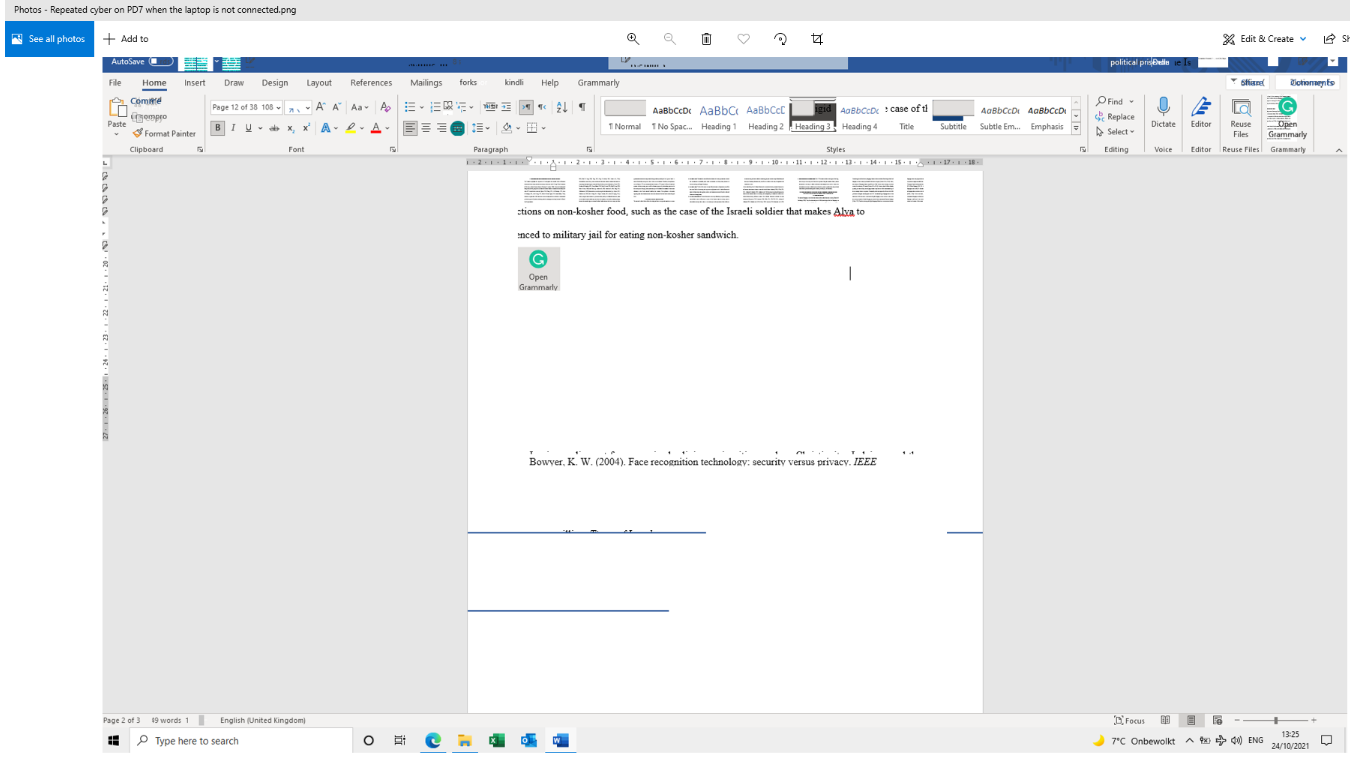Crop the photo
Screen dimensions: 1350x758
[x=817, y=39]
